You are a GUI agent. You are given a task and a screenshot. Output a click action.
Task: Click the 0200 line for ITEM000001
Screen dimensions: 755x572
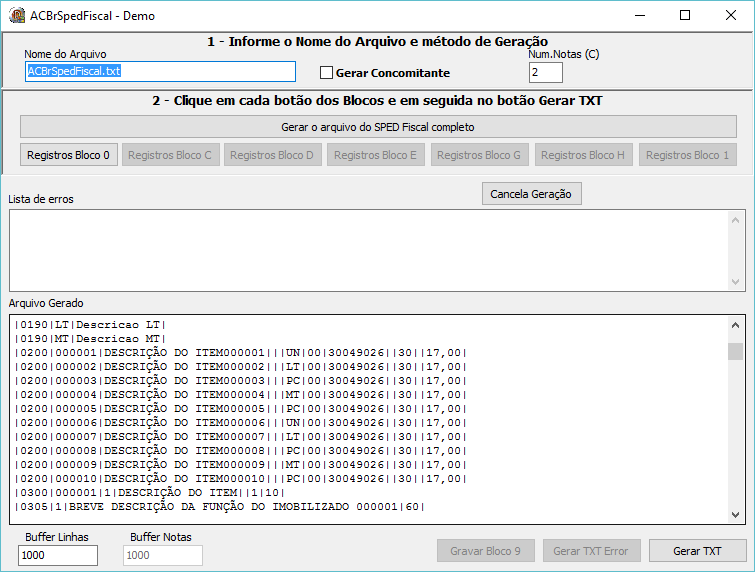[x=241, y=353]
